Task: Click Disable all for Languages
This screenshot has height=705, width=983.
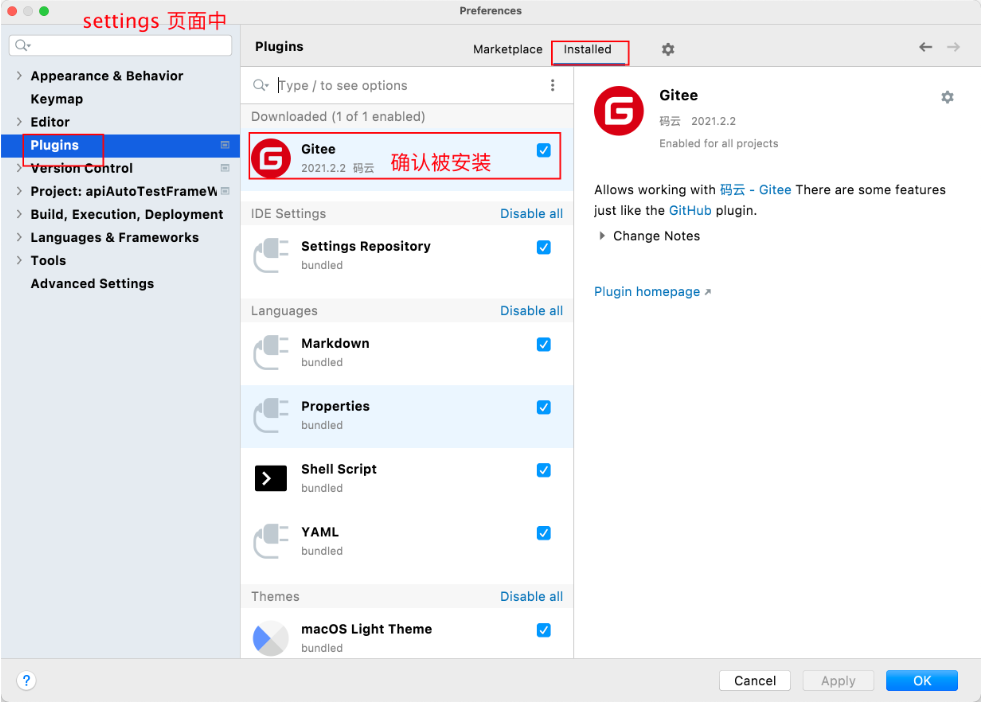Action: click(x=531, y=310)
